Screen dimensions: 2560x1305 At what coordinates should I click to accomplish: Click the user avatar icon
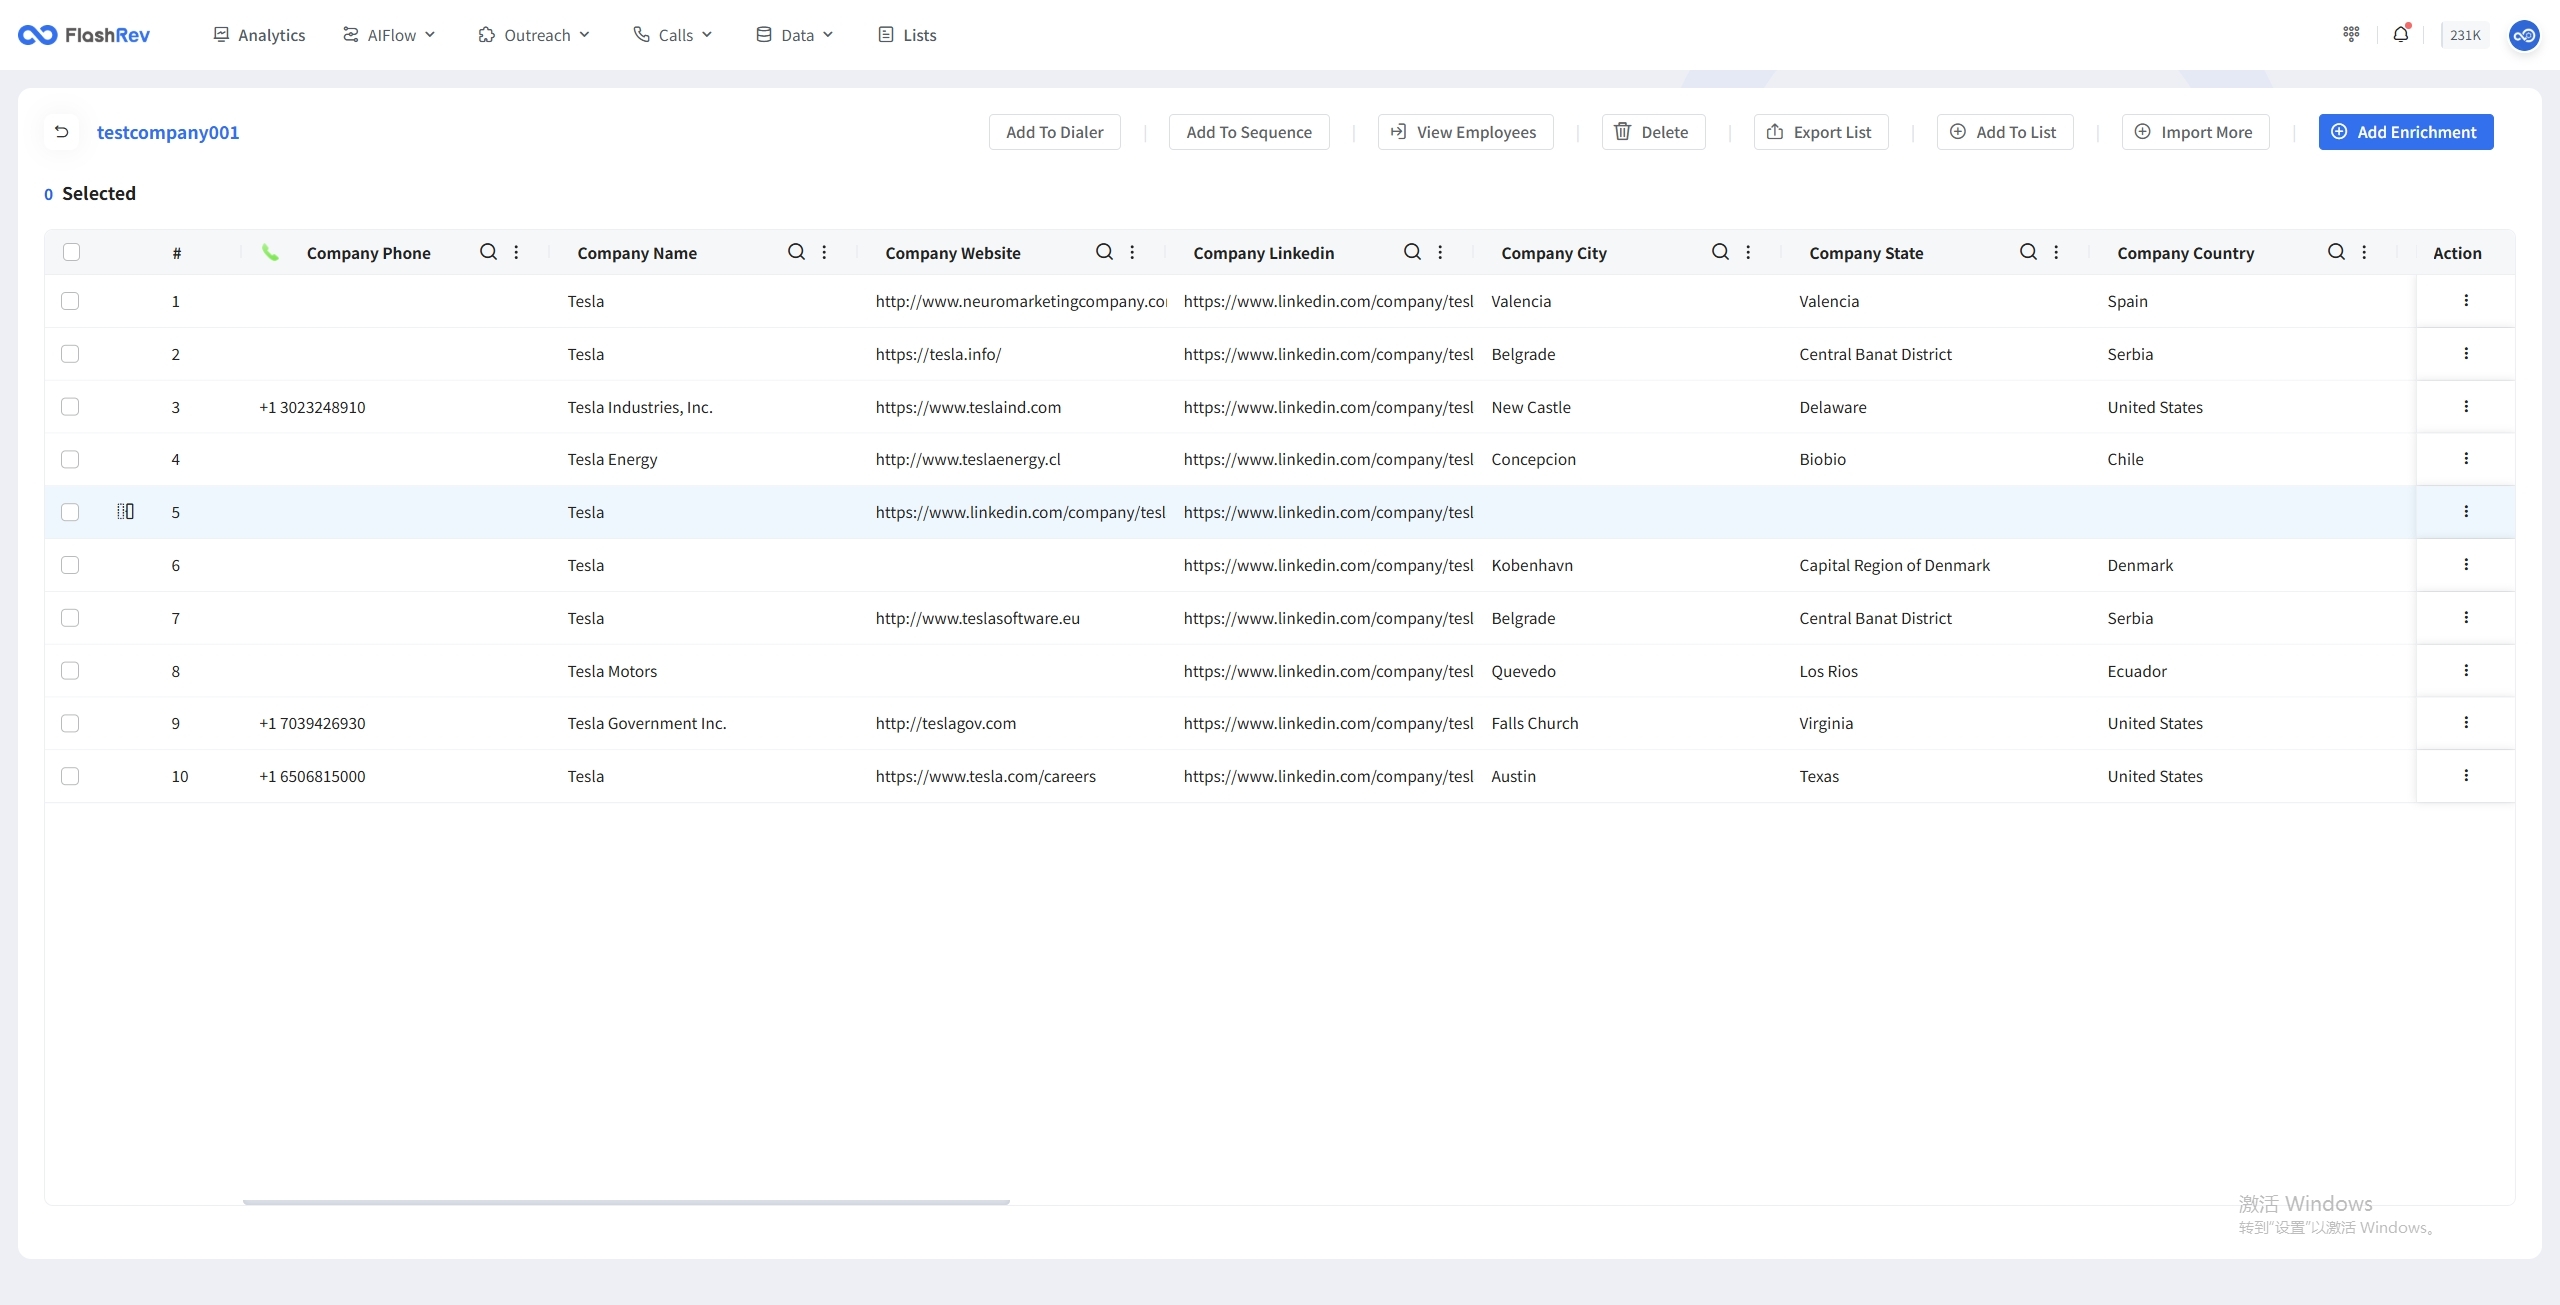click(2524, 35)
